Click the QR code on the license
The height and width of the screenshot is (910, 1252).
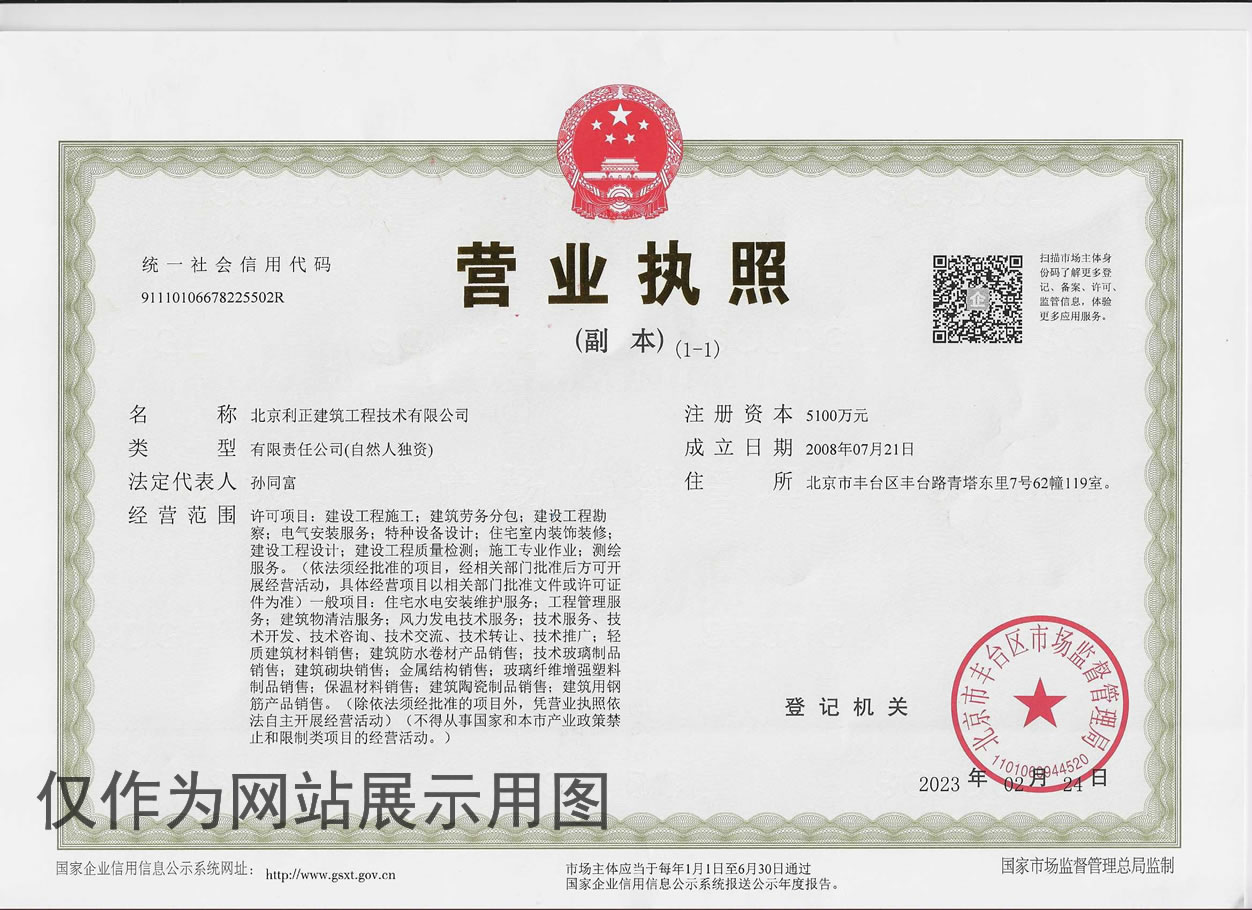coord(977,299)
